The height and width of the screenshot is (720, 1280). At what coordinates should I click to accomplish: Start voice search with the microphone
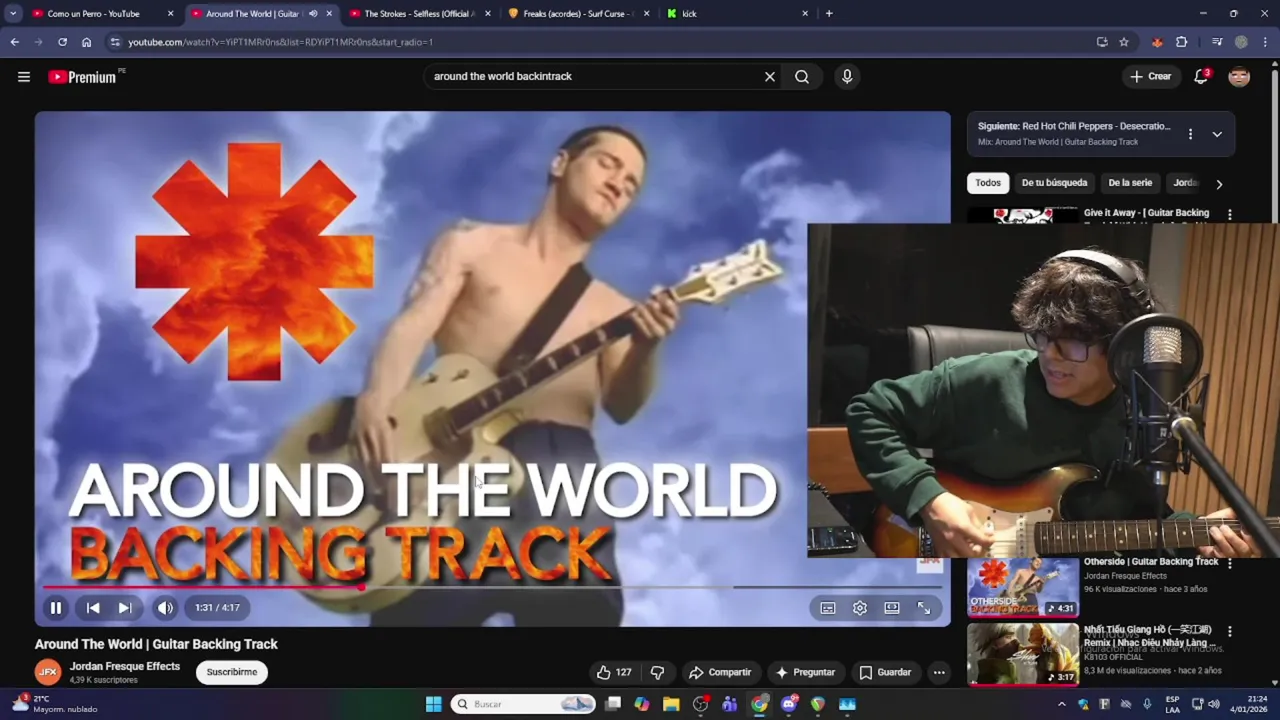[847, 77]
